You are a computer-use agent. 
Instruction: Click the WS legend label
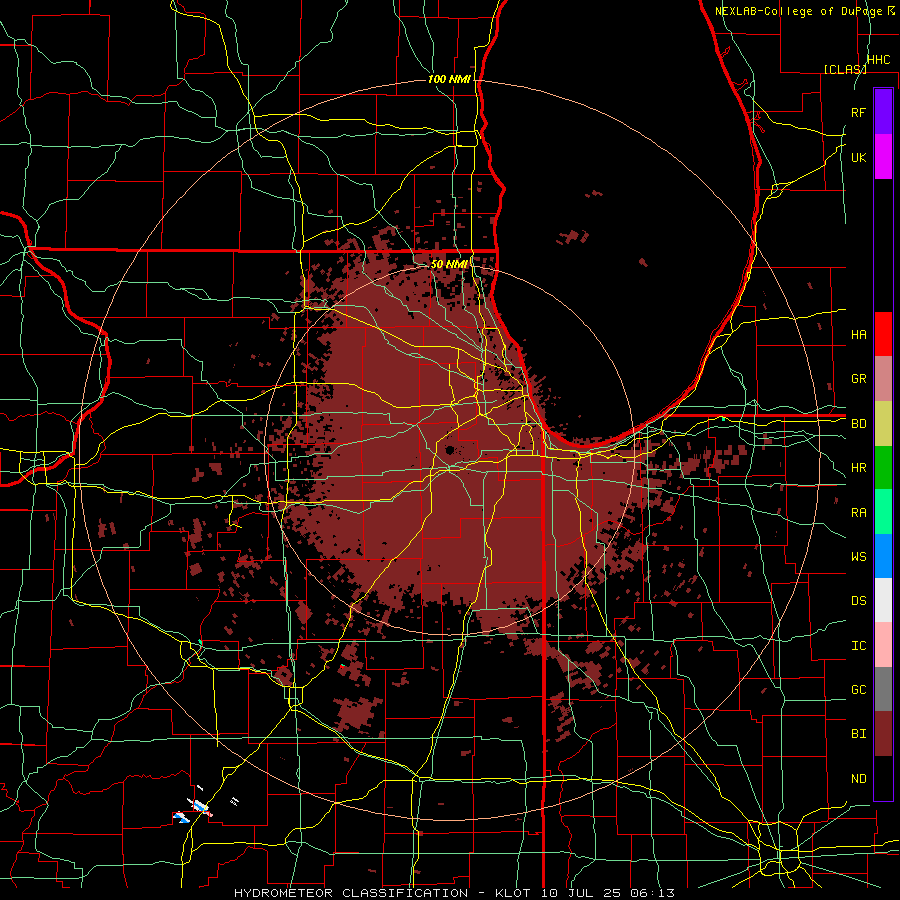(858, 557)
